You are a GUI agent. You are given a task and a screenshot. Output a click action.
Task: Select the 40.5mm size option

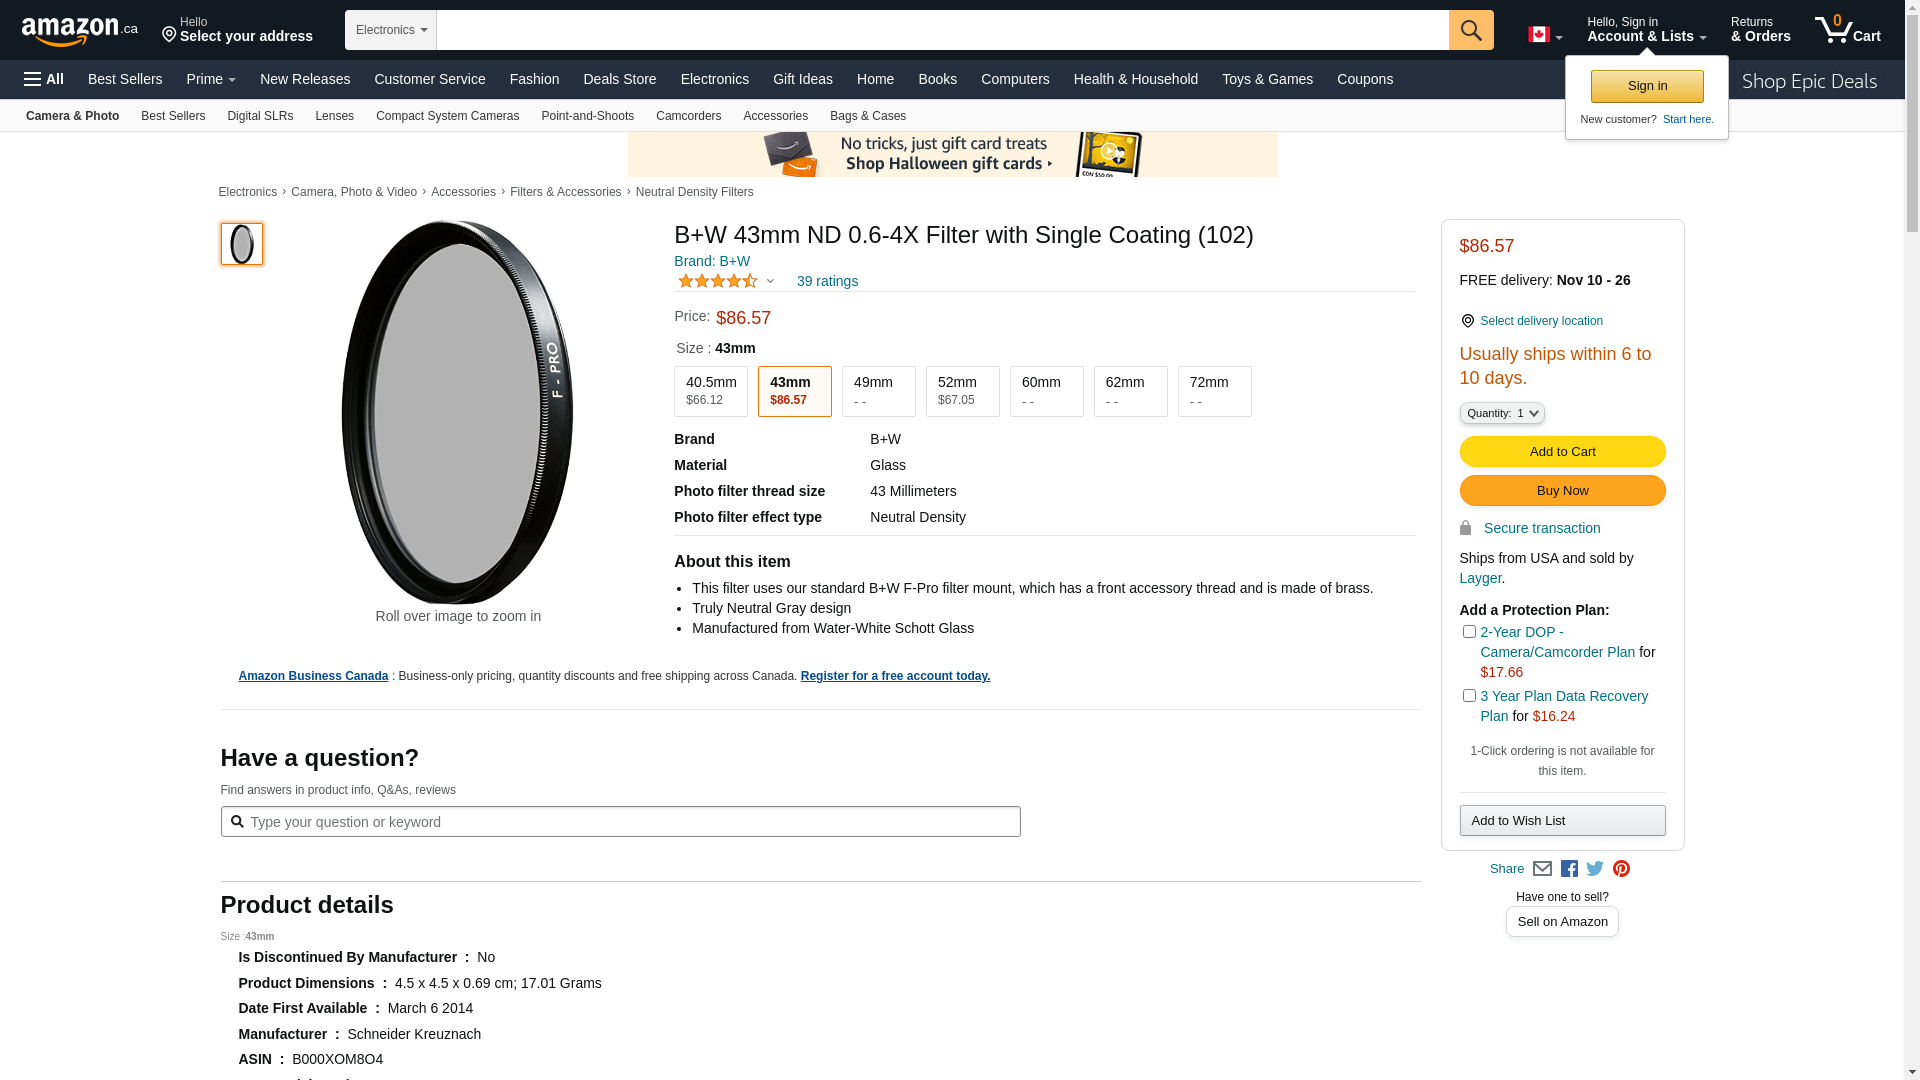click(x=711, y=391)
